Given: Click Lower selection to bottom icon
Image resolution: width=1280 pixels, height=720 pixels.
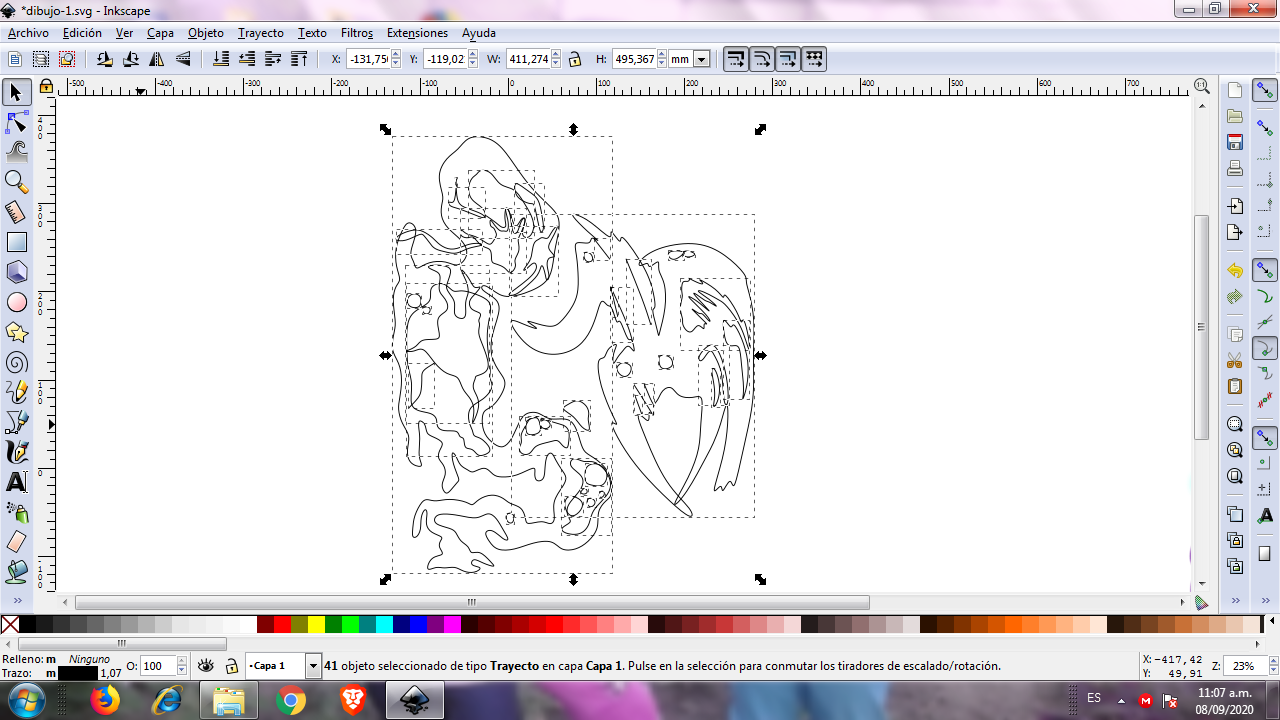Looking at the screenshot, I should coord(222,59).
